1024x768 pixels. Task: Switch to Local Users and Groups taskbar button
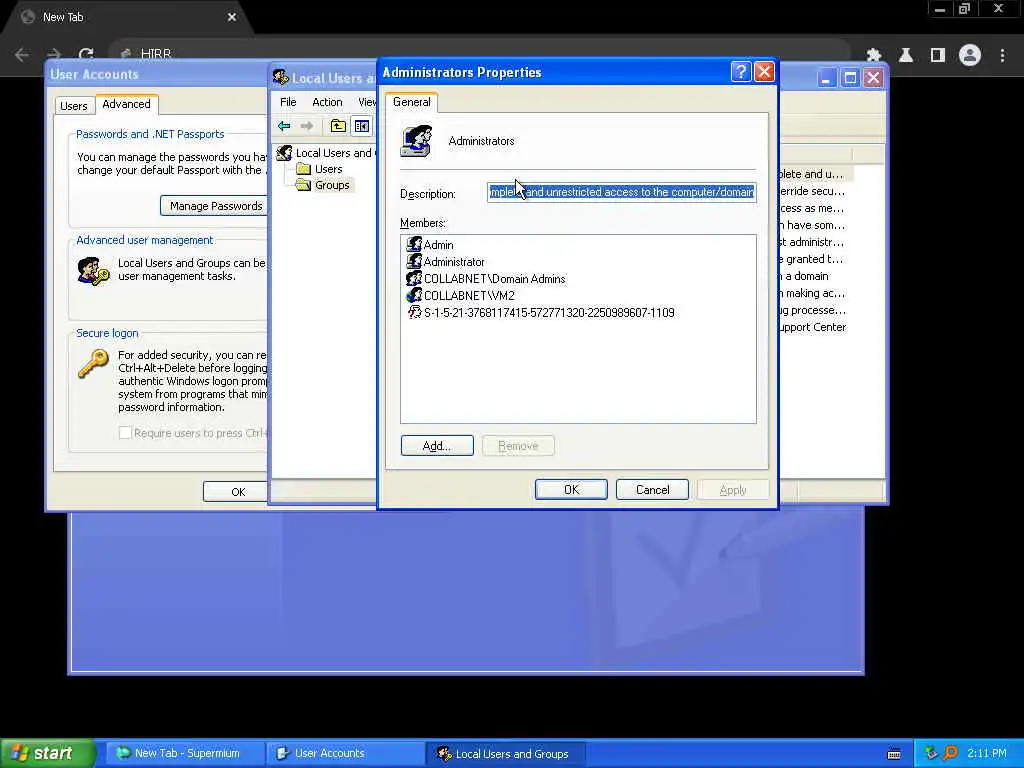[505, 753]
